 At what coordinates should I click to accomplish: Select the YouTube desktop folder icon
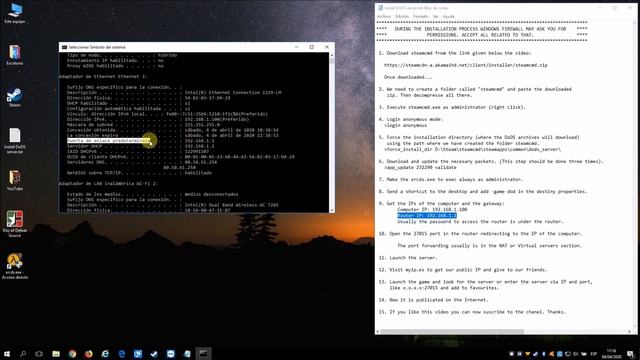15,180
